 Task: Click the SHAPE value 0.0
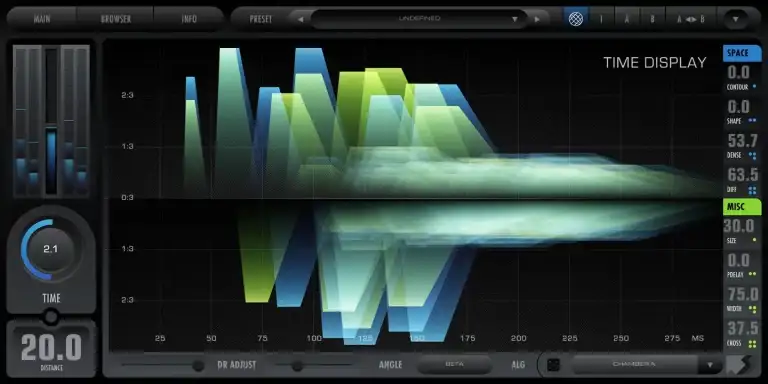click(739, 107)
